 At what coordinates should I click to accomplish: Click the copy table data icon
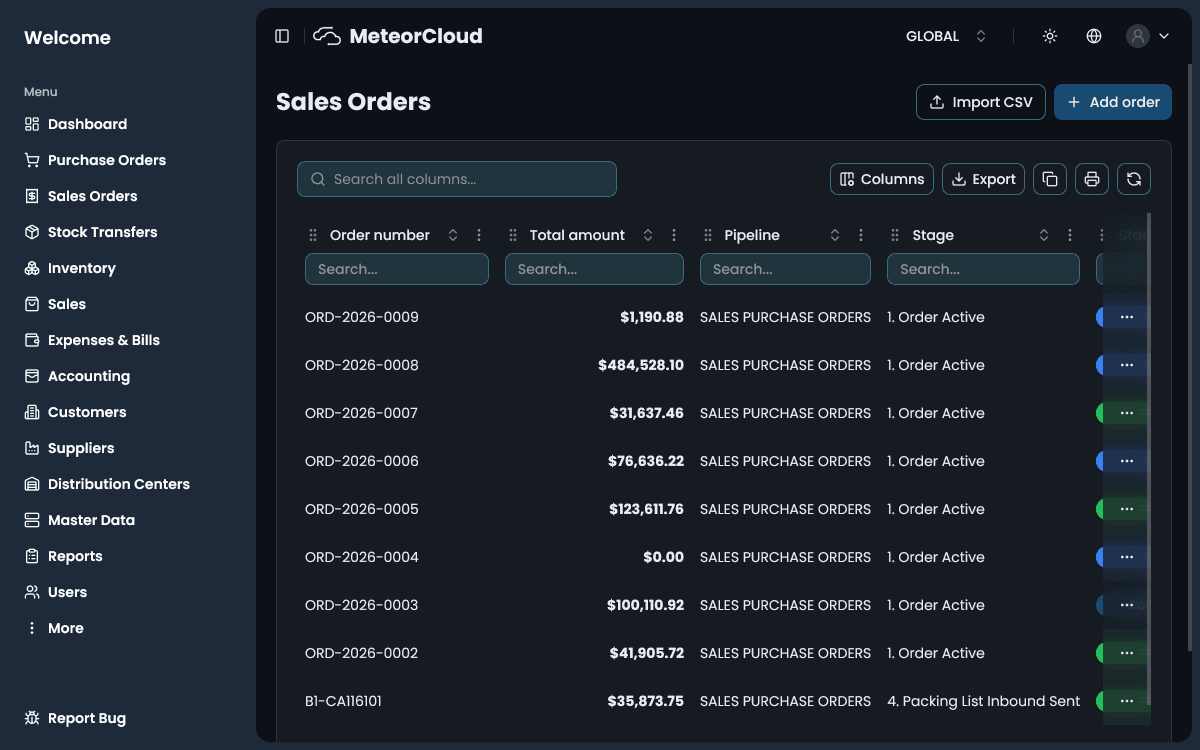coord(1049,179)
